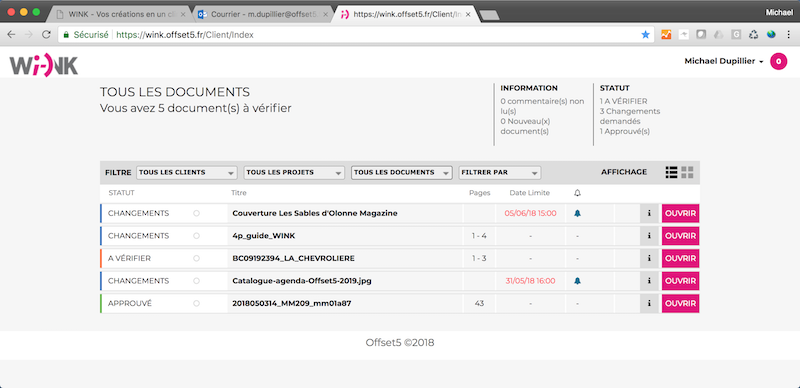Click the pink user avatar circle

pos(779,61)
